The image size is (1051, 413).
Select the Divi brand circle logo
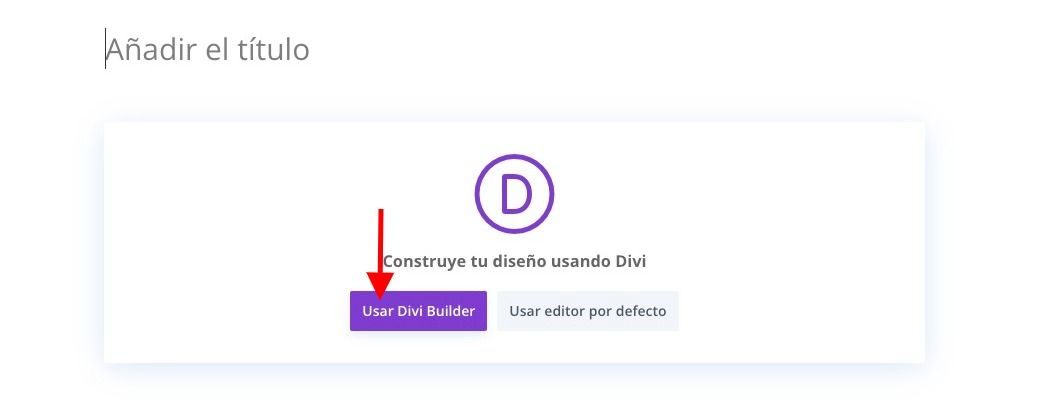(x=514, y=194)
